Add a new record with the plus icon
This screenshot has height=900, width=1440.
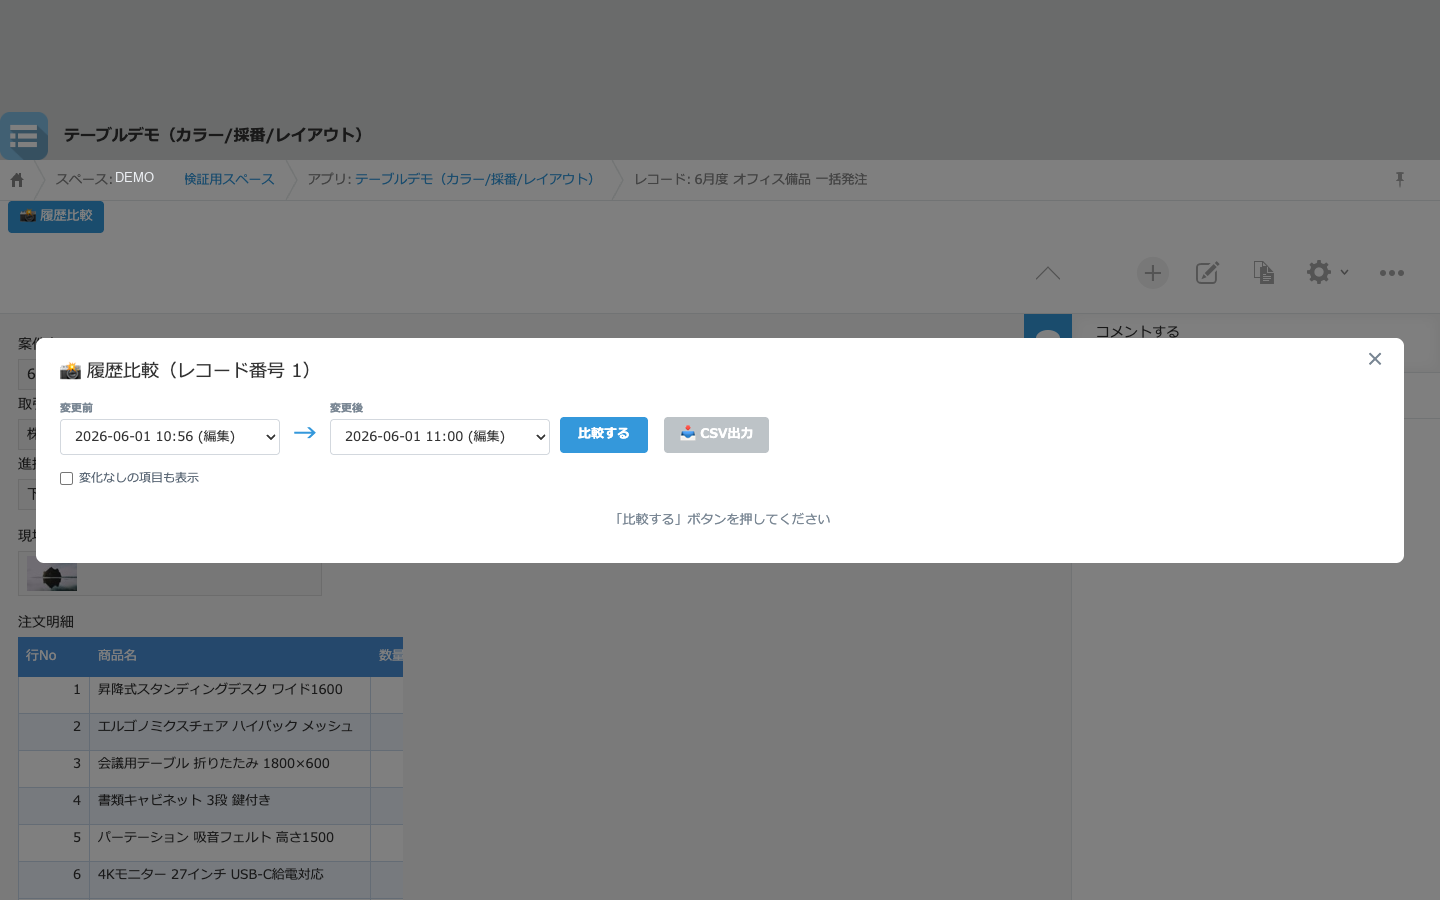(1153, 273)
